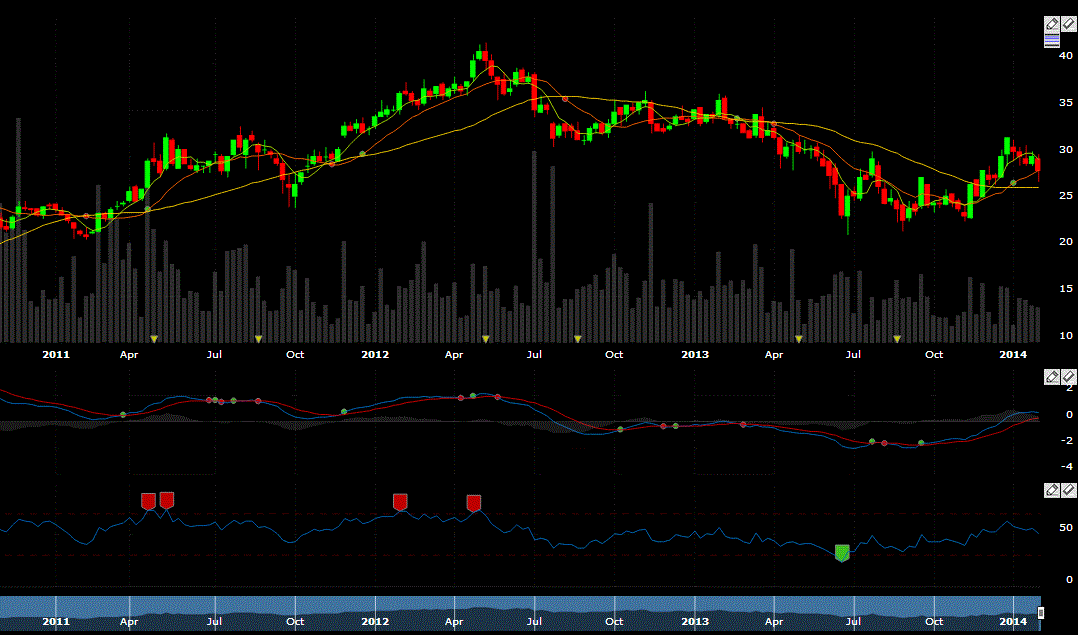Open the horizontal levels lines tool in price pane
1078x635 pixels.
click(x=1052, y=41)
